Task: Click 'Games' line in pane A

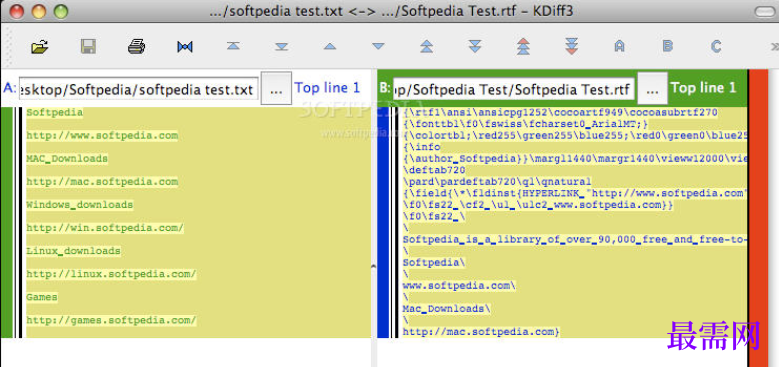Action: coord(42,297)
